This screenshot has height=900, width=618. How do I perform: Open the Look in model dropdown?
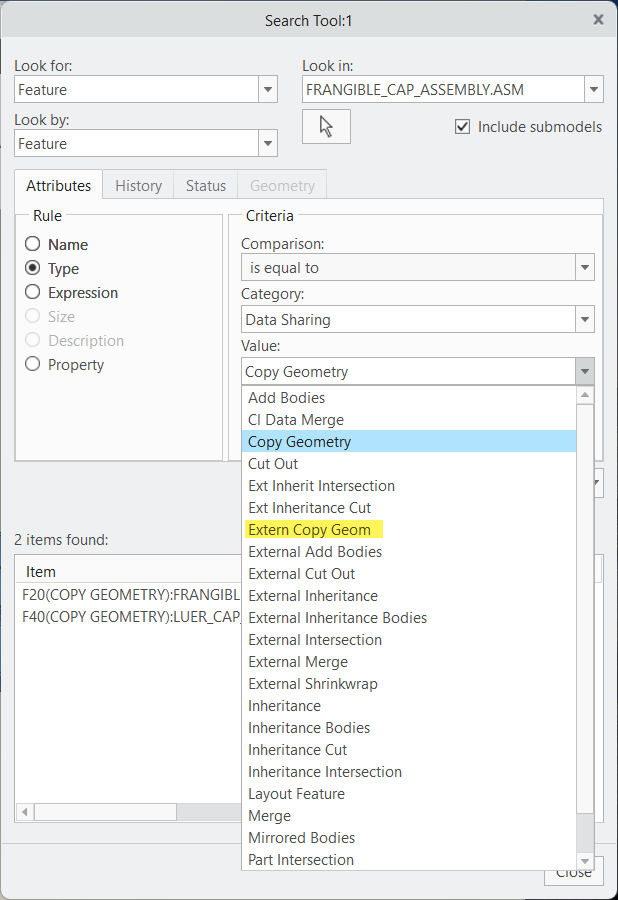pyautogui.click(x=593, y=89)
